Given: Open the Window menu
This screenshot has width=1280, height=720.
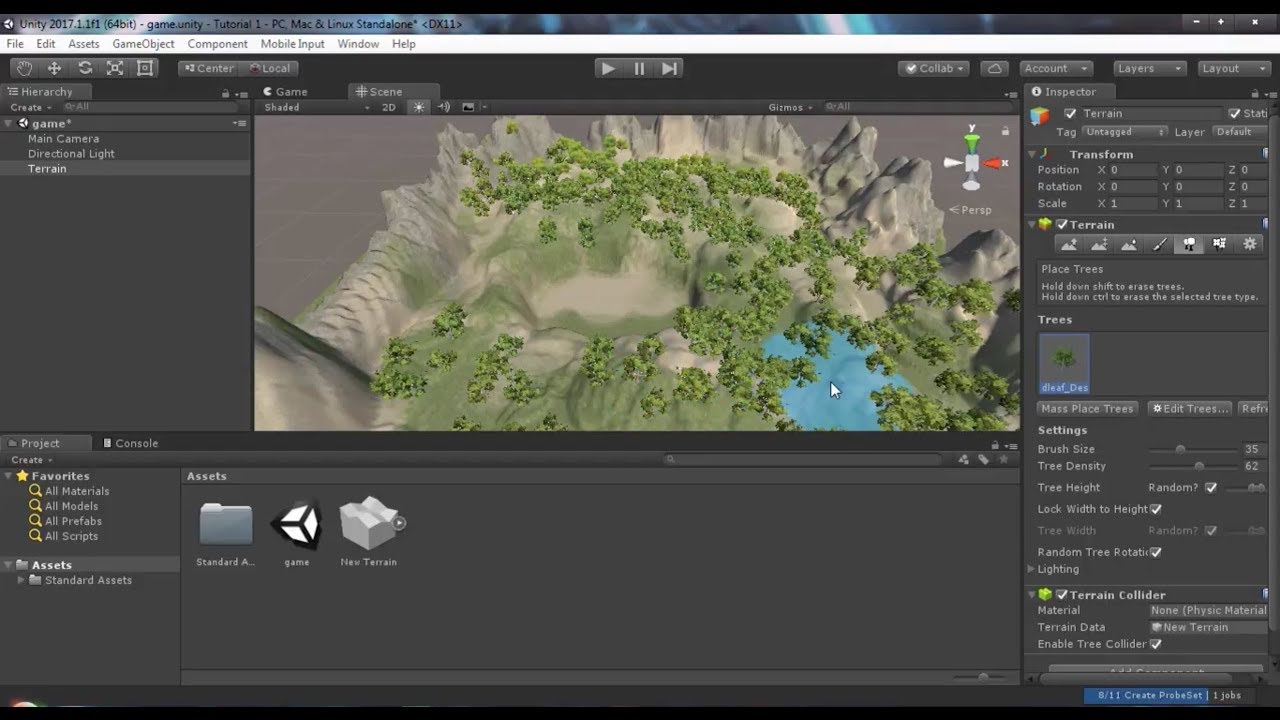Looking at the screenshot, I should point(358,44).
